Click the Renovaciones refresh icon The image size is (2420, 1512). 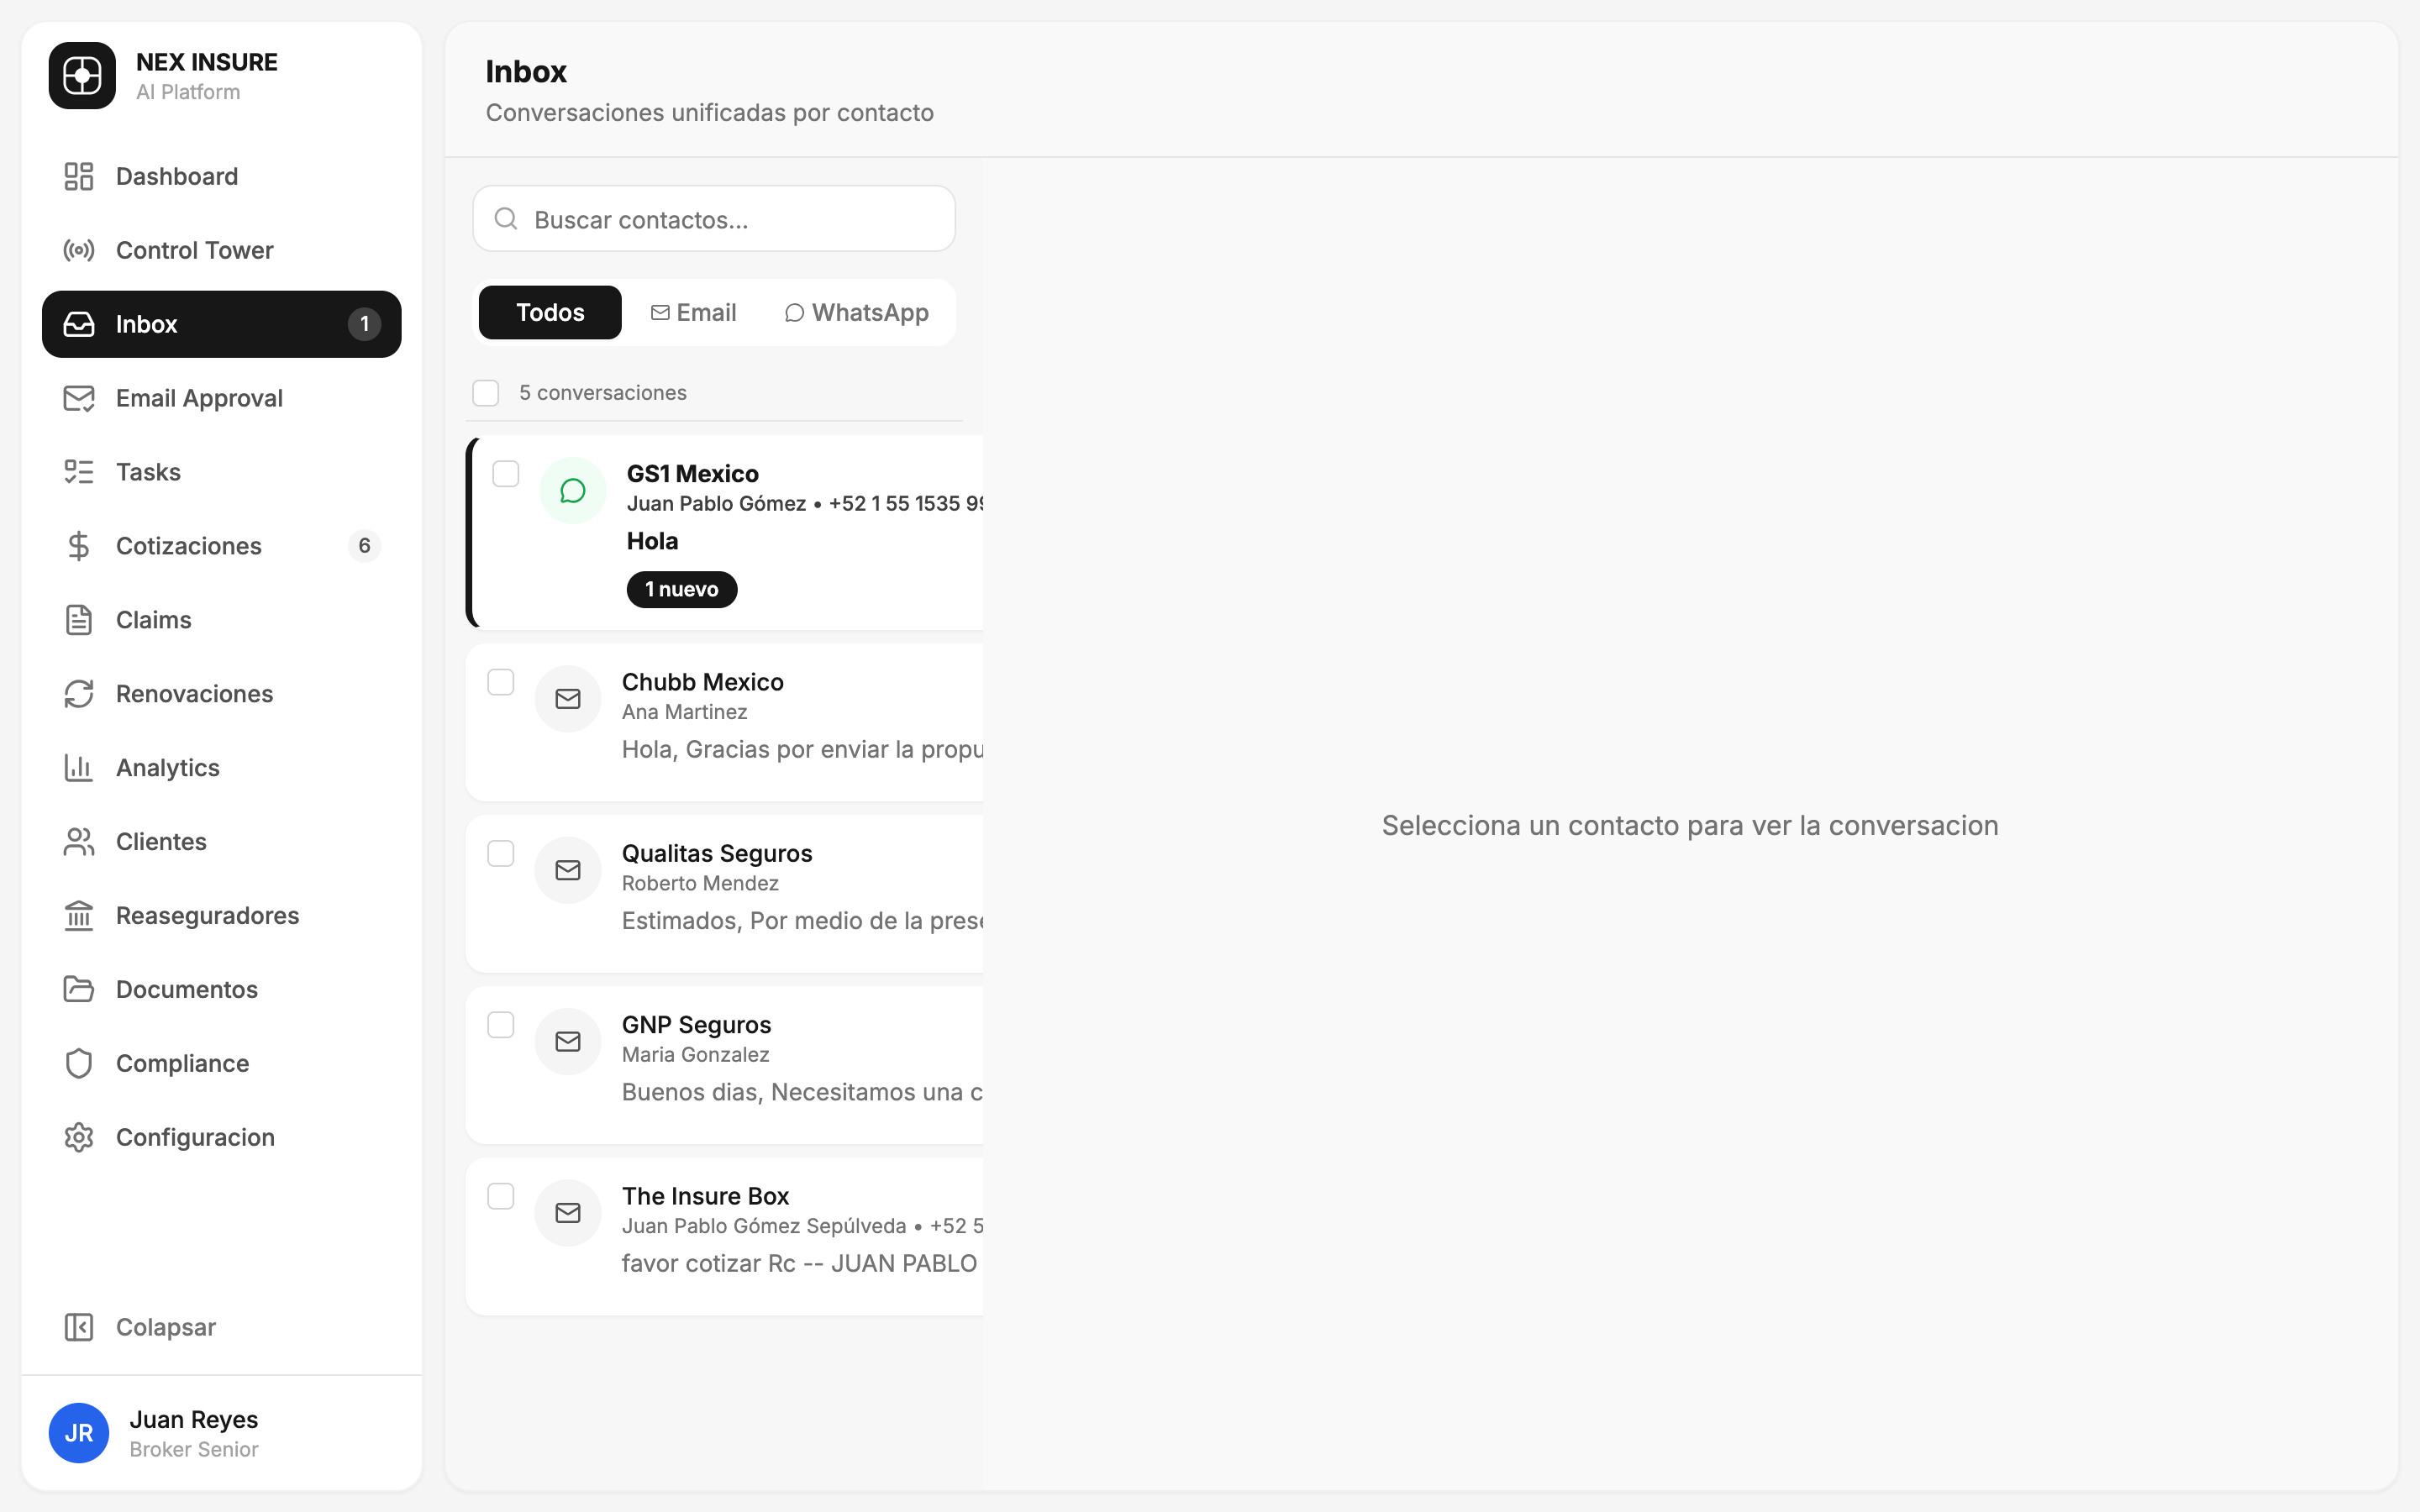point(79,693)
